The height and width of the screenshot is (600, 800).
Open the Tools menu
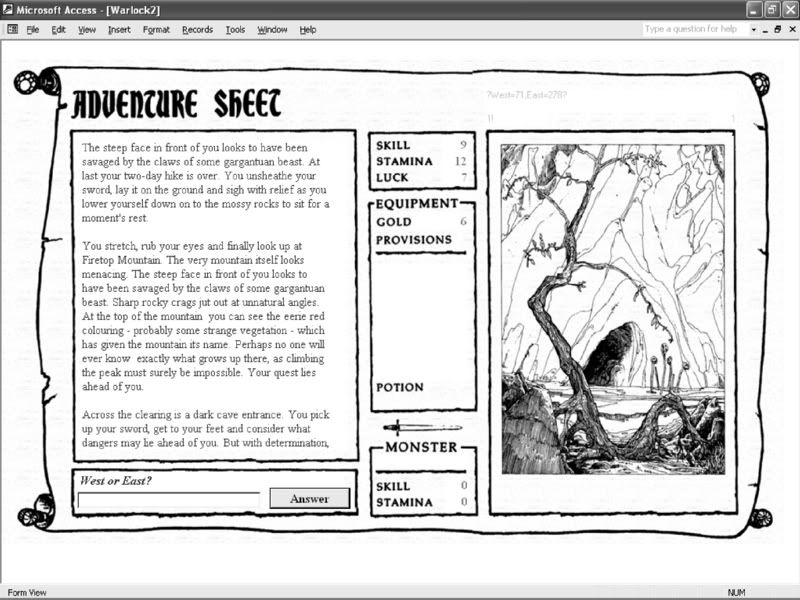click(235, 30)
